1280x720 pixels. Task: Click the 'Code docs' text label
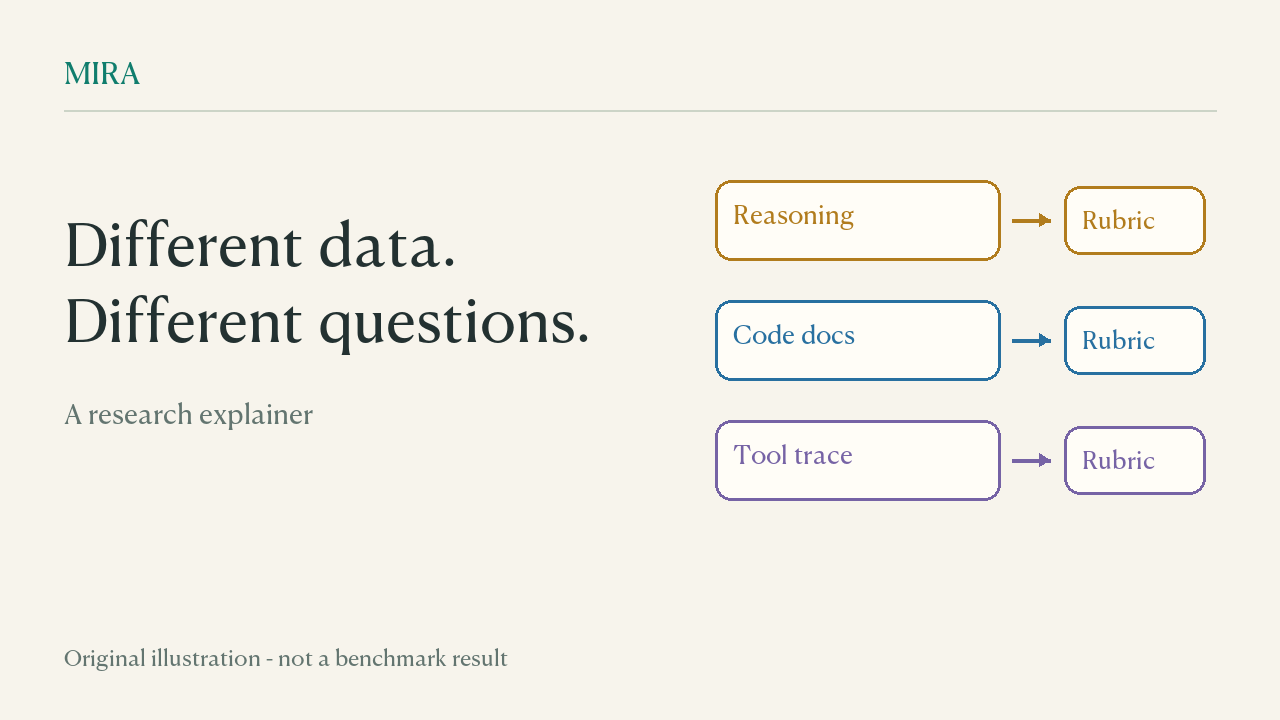point(794,335)
